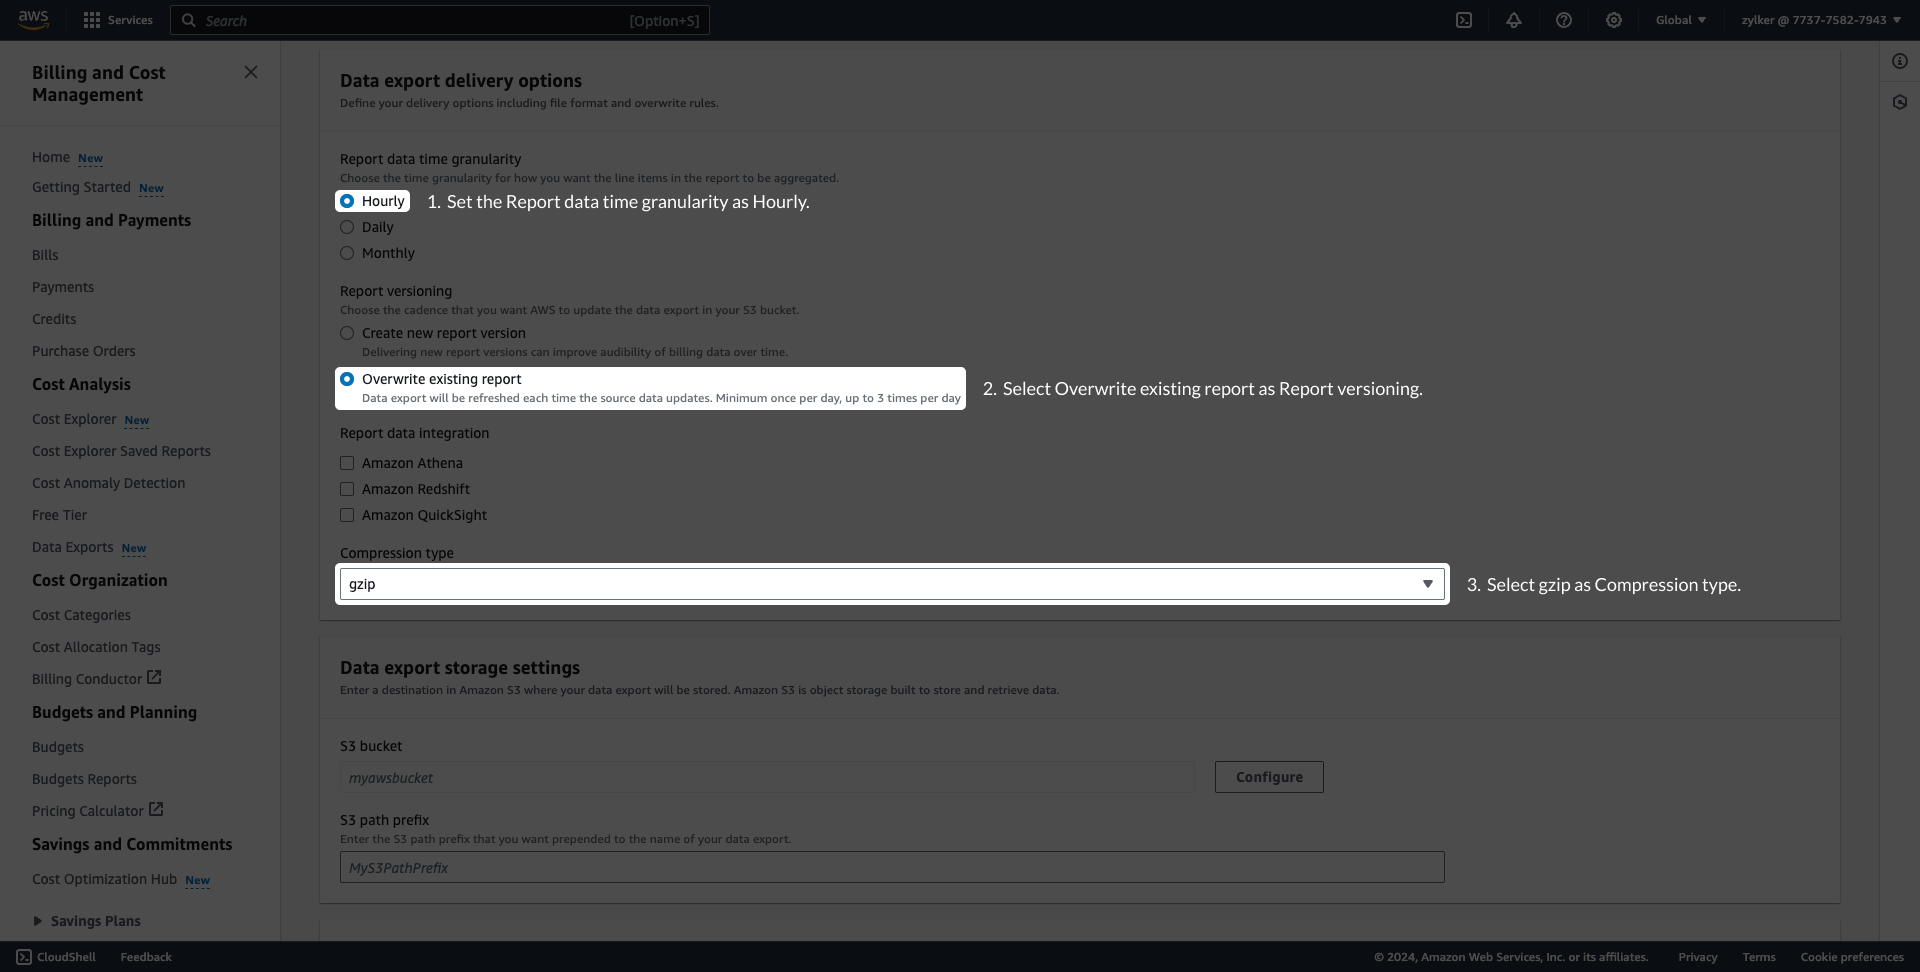
Task: Click the Configure S3 bucket button
Action: [1269, 777]
